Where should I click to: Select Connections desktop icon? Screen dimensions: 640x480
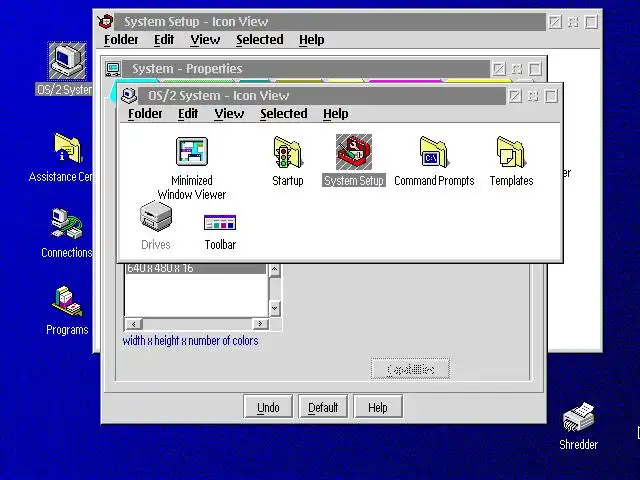click(x=67, y=223)
